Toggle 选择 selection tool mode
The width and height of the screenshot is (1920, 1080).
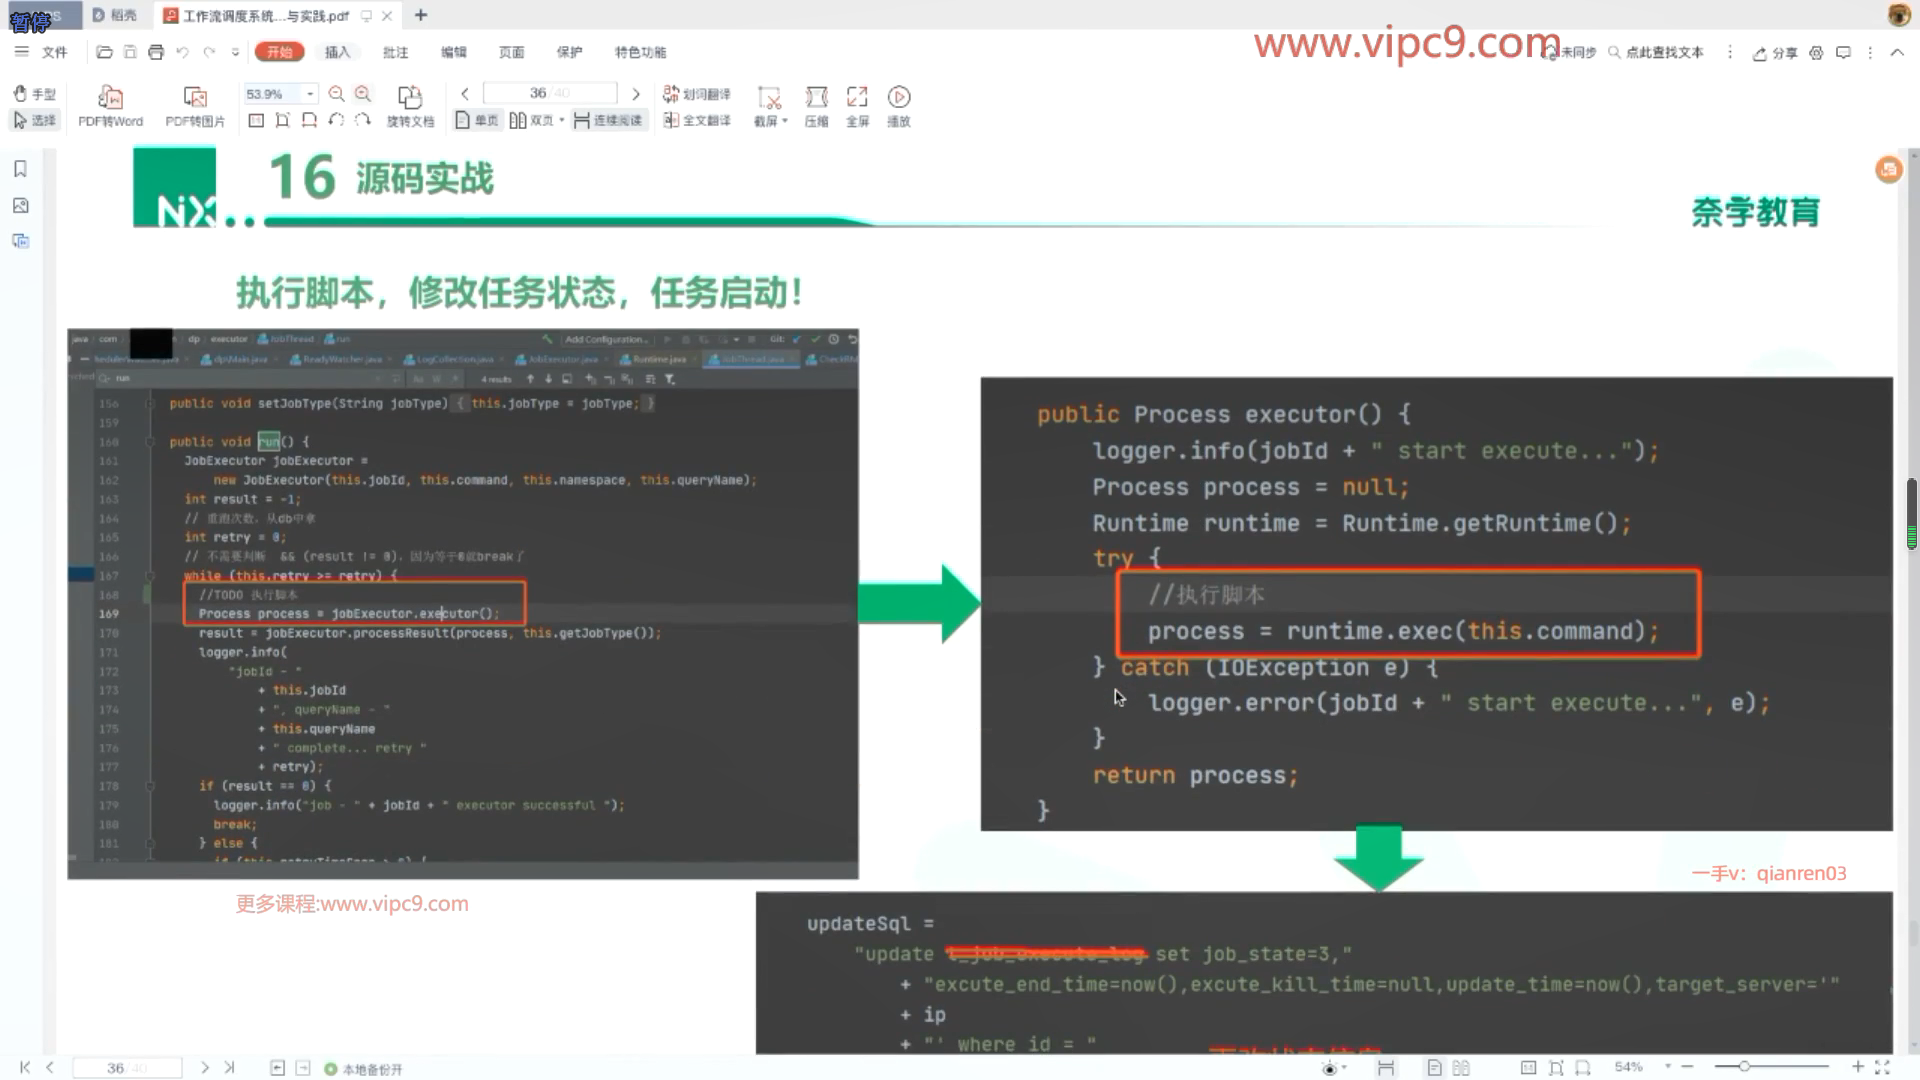(35, 120)
